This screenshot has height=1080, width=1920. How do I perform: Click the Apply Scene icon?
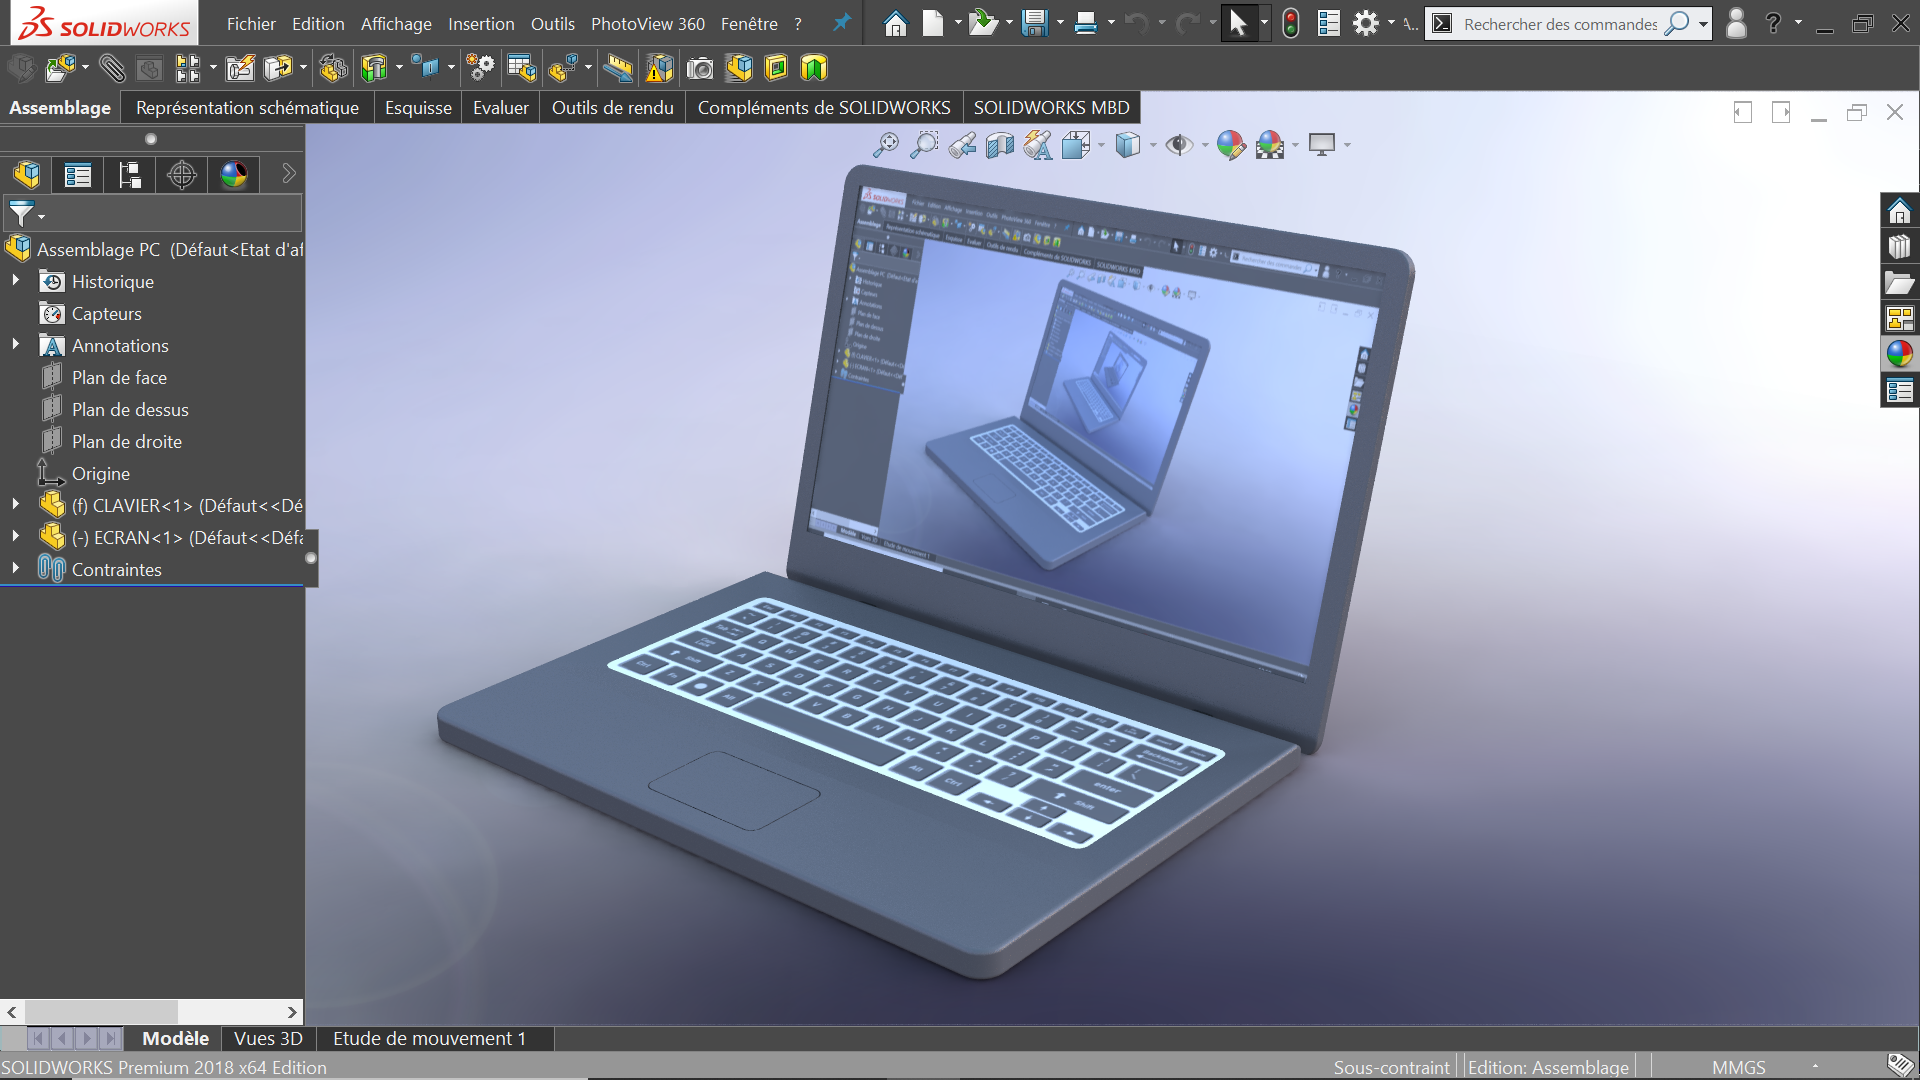point(1270,145)
